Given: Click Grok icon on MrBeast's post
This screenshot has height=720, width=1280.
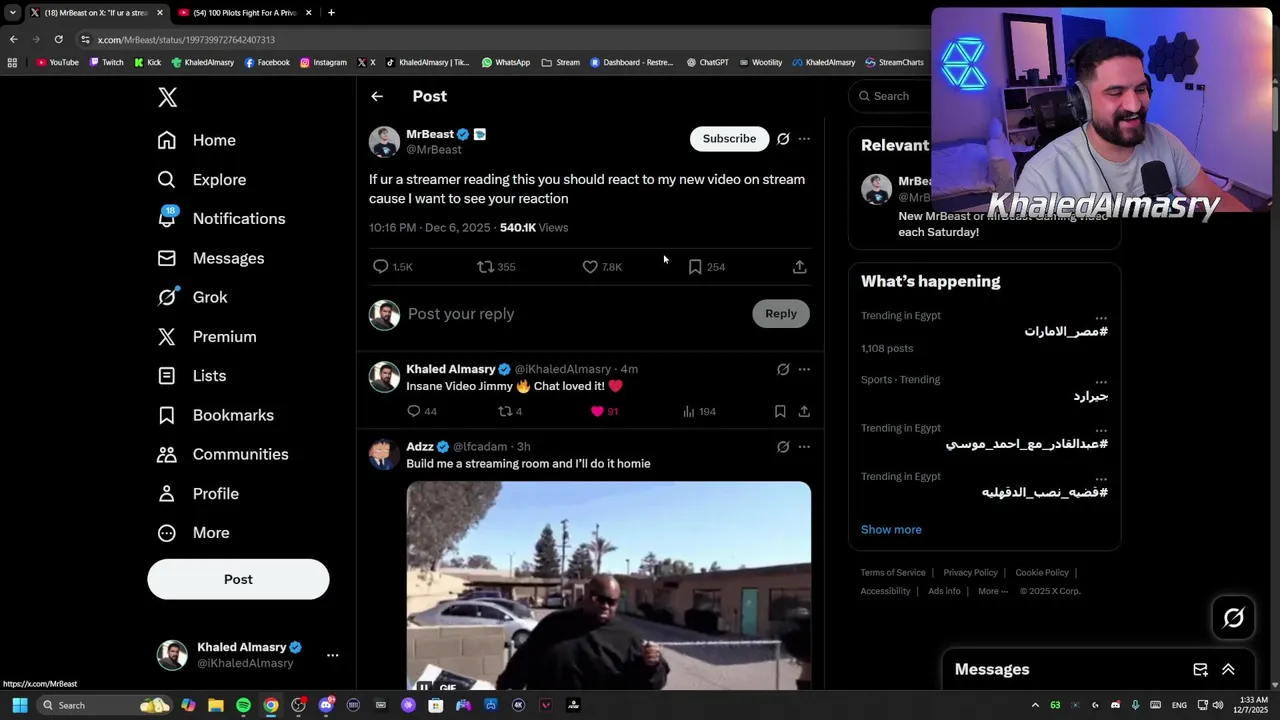Looking at the screenshot, I should point(783,139).
